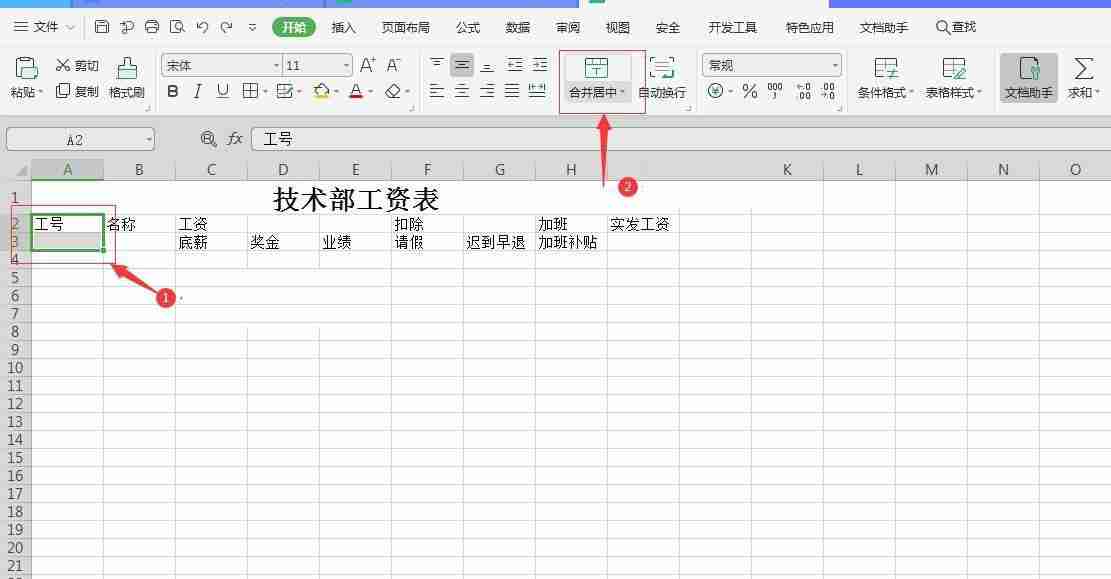The image size is (1111, 579).
Task: Align text left horizontally
Action: [437, 91]
